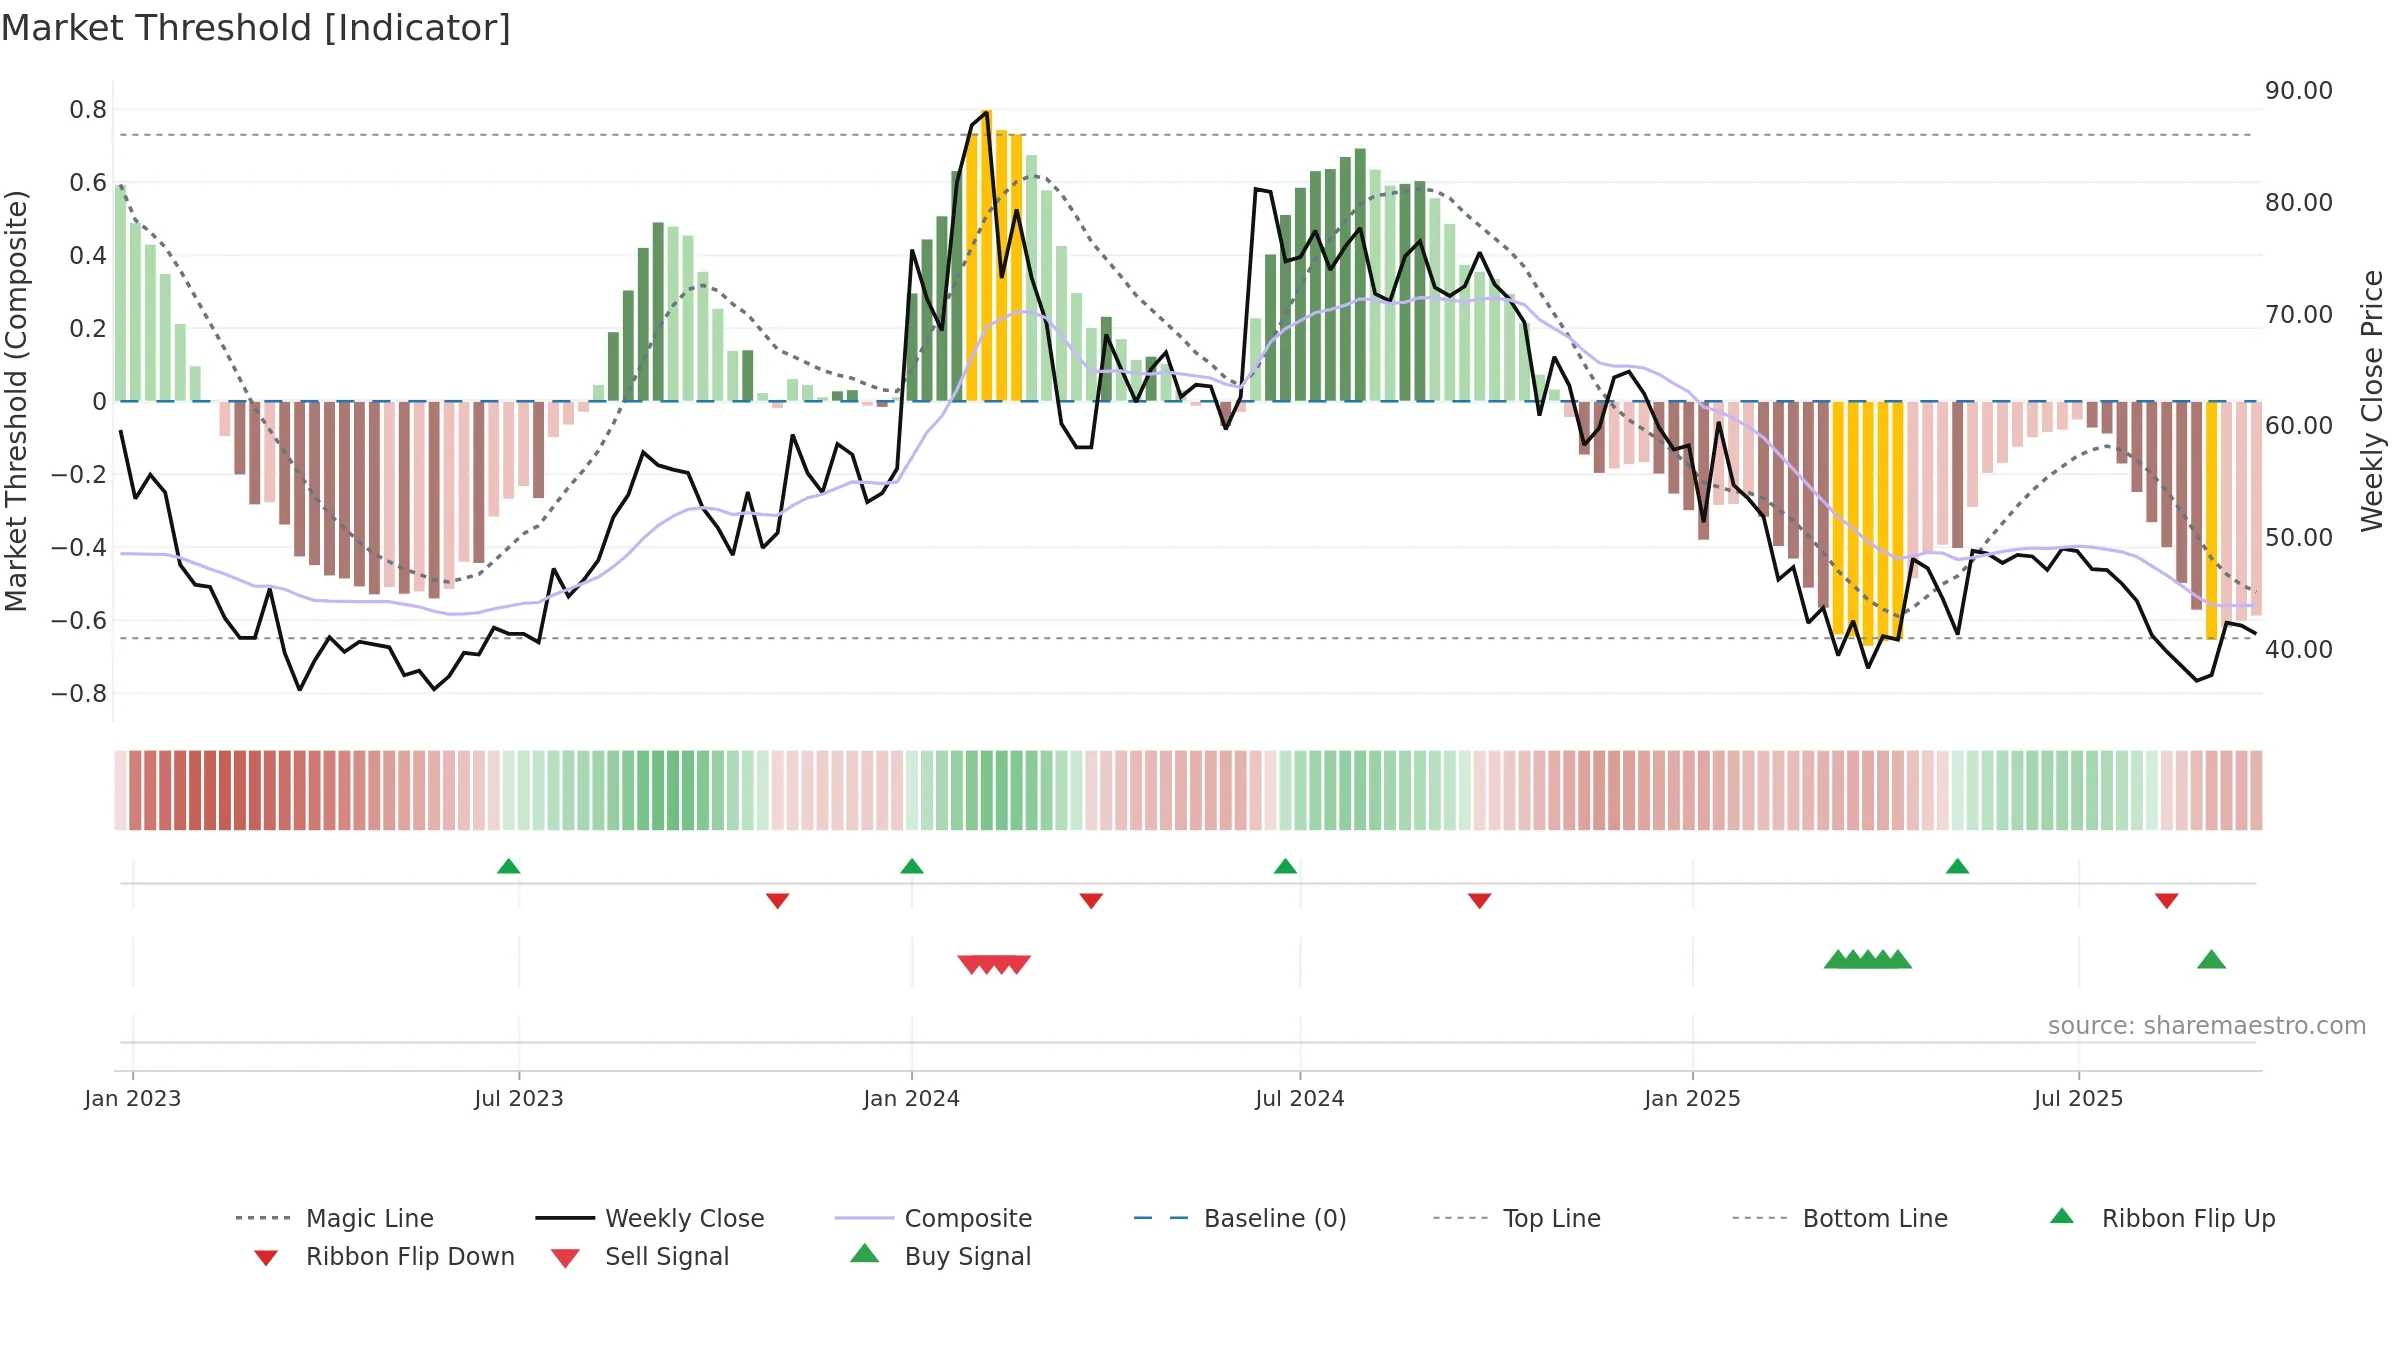Click the −0.8 composite axis label
The height and width of the screenshot is (1350, 2400).
pyautogui.click(x=79, y=694)
